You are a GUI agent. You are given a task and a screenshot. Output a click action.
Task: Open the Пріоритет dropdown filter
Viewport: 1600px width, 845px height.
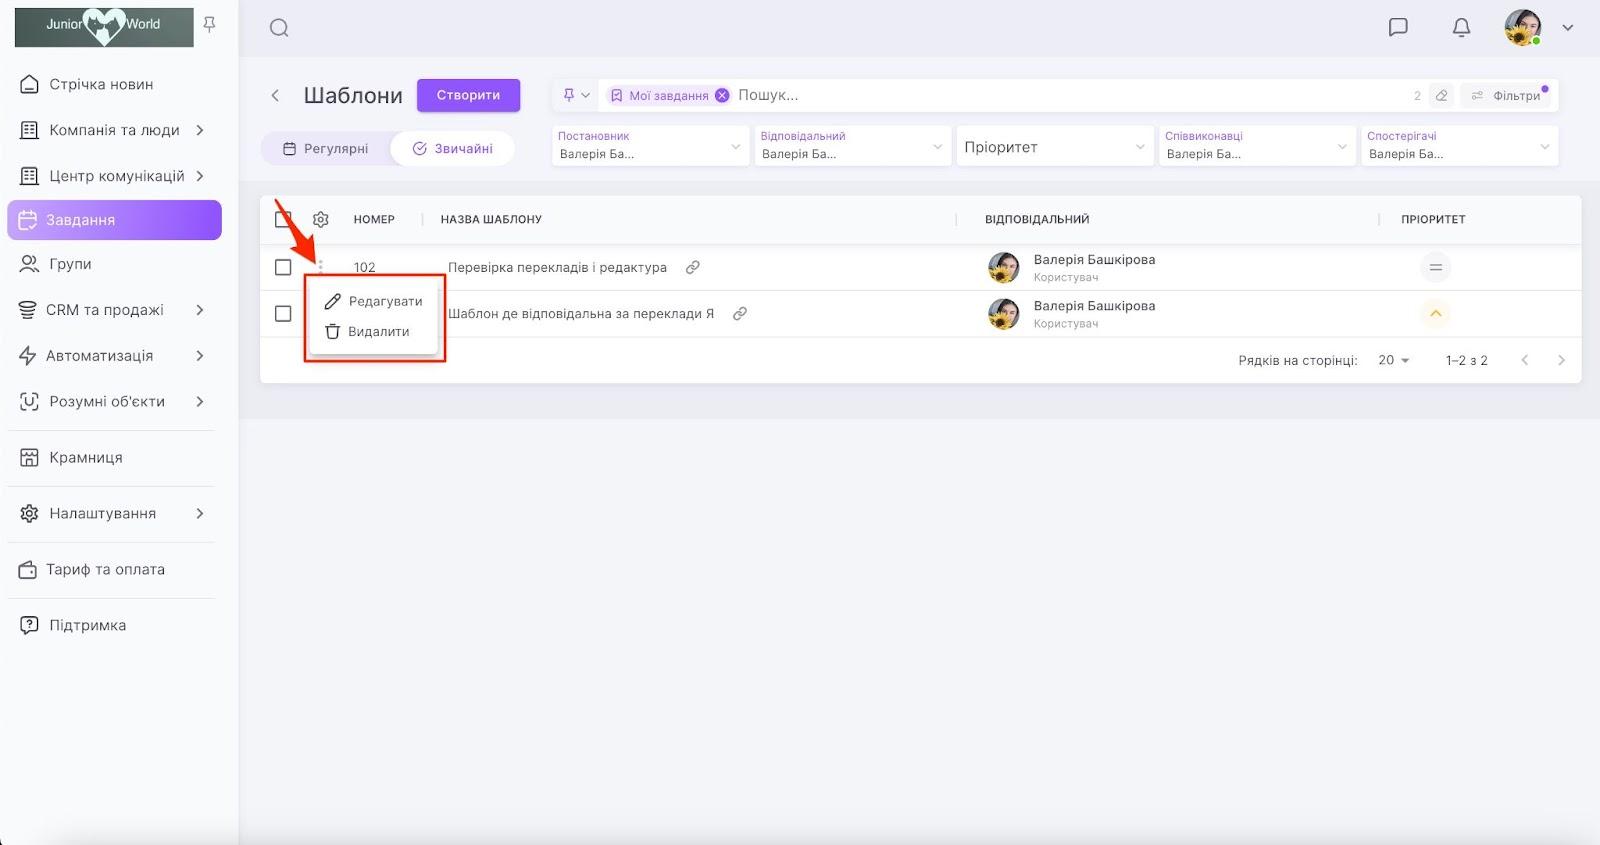click(x=1053, y=147)
